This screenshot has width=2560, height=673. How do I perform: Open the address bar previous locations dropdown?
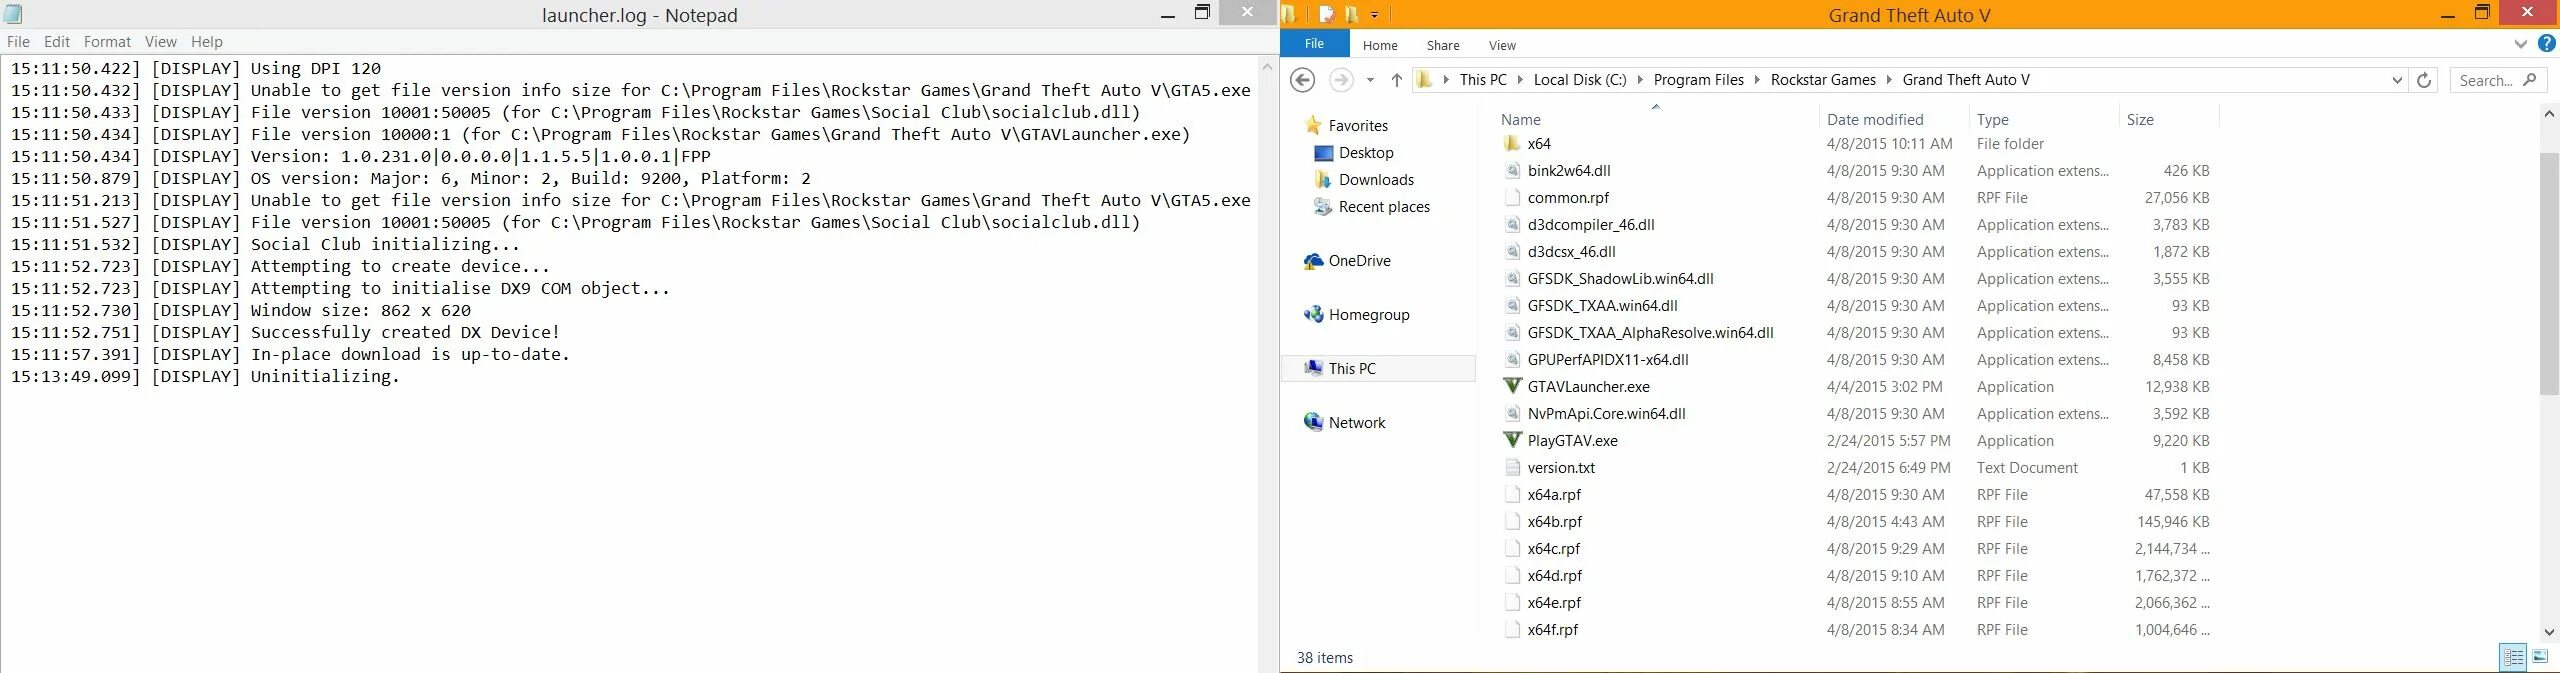2397,80
